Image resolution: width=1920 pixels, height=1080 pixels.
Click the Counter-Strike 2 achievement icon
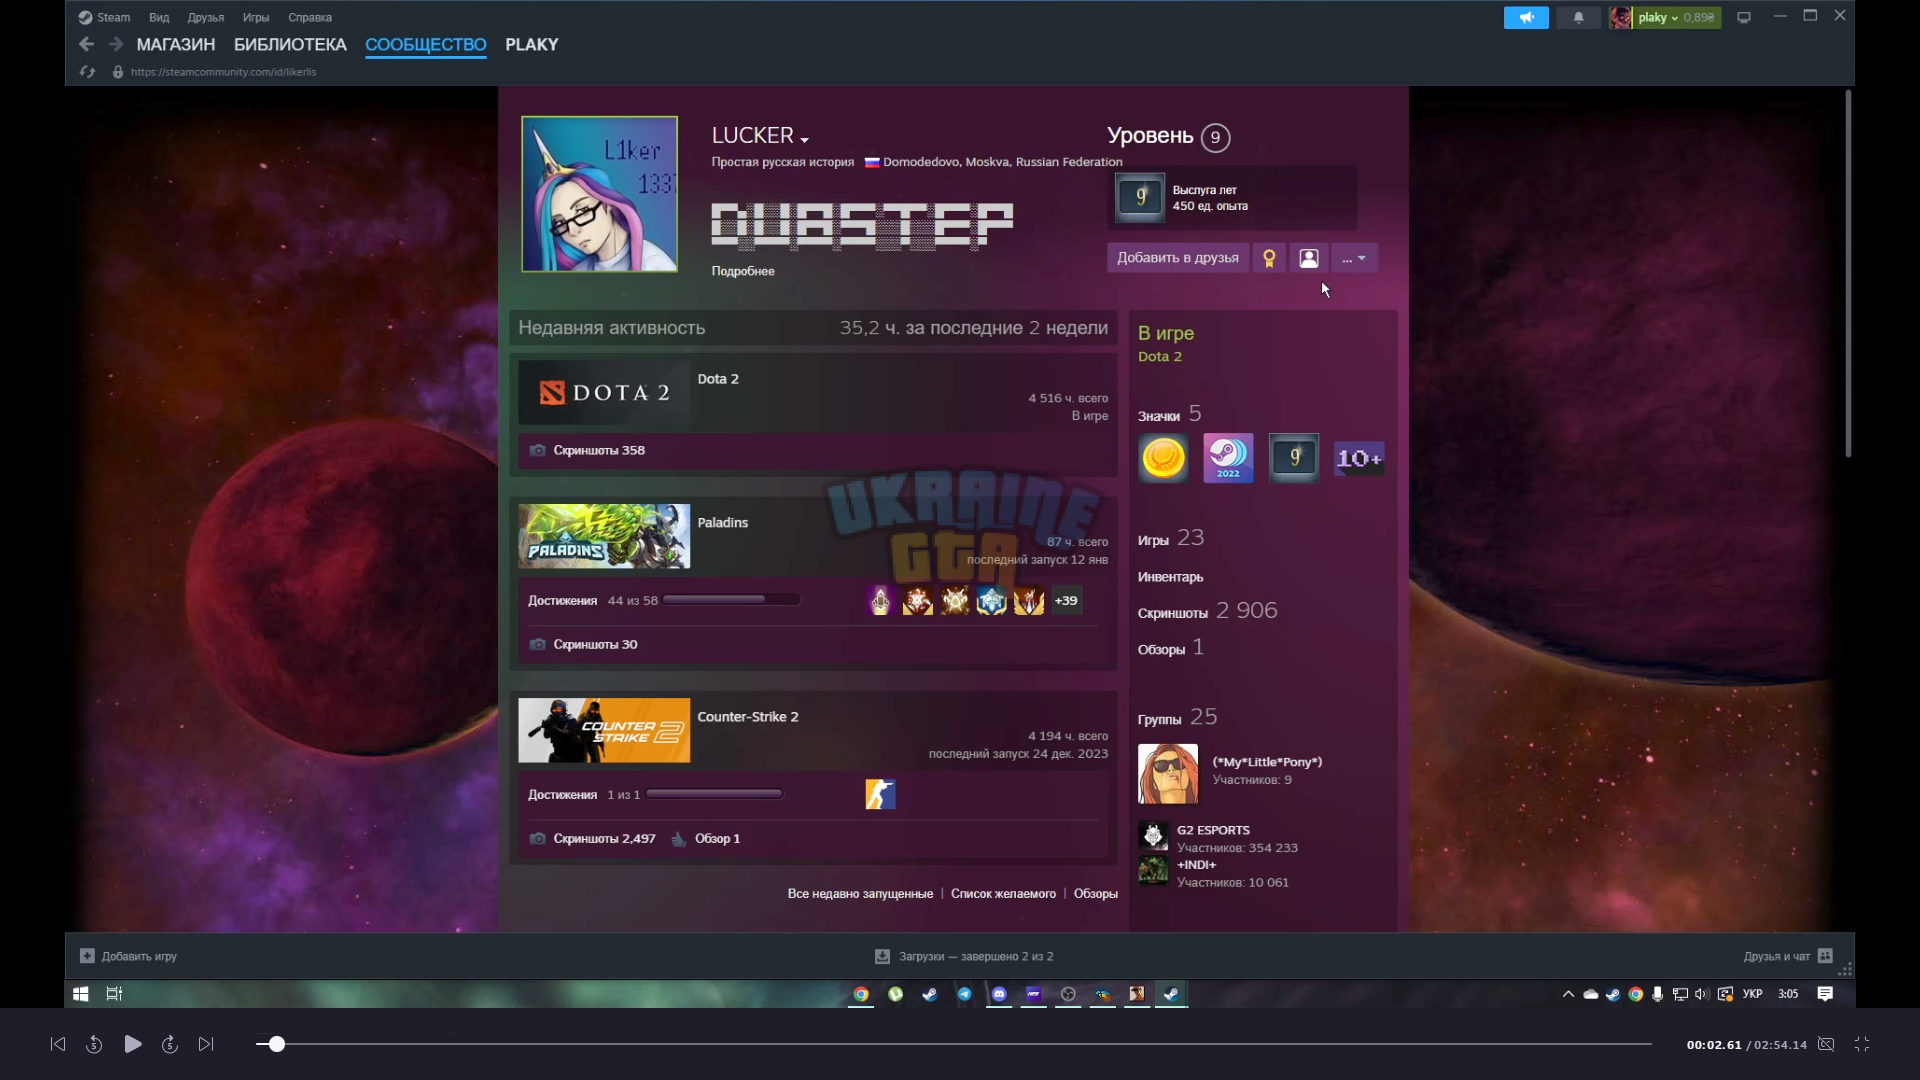pyautogui.click(x=880, y=794)
